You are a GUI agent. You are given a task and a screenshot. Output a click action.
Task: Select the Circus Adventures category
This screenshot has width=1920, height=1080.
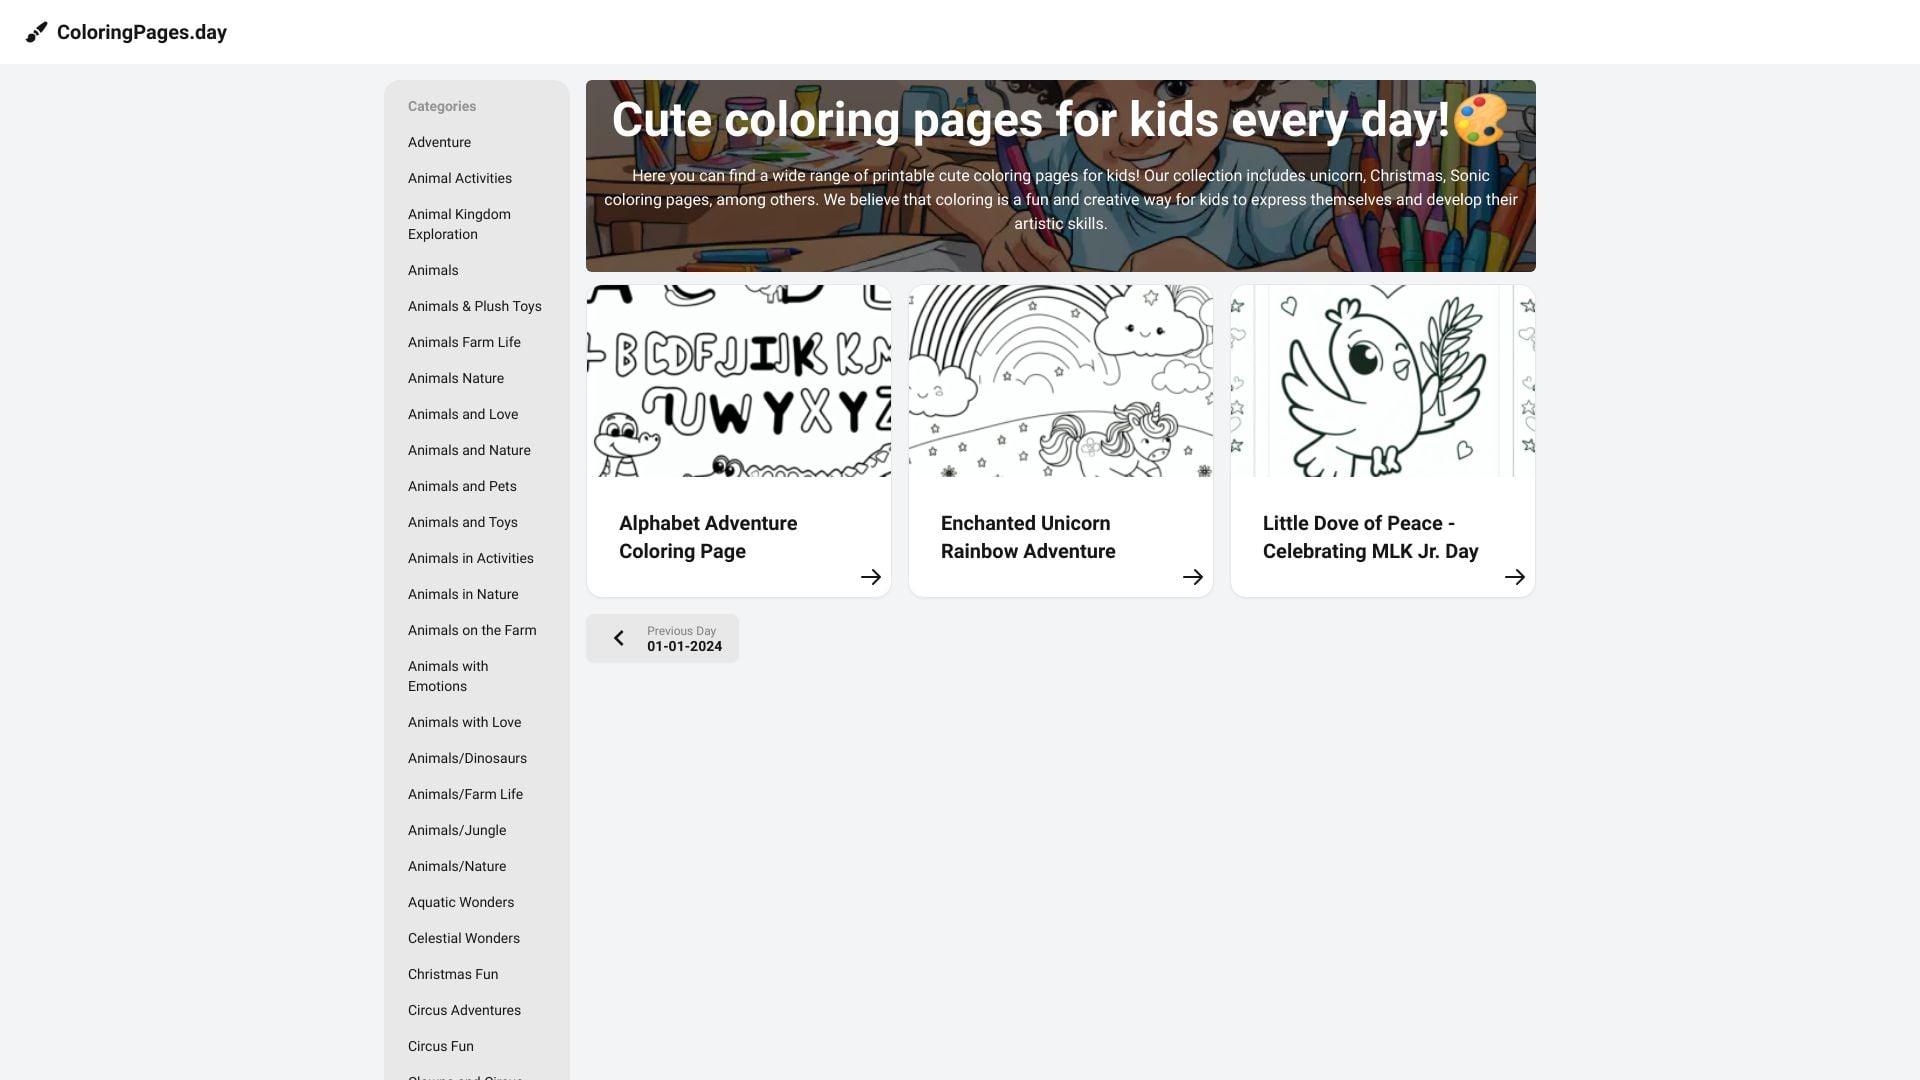(464, 1010)
